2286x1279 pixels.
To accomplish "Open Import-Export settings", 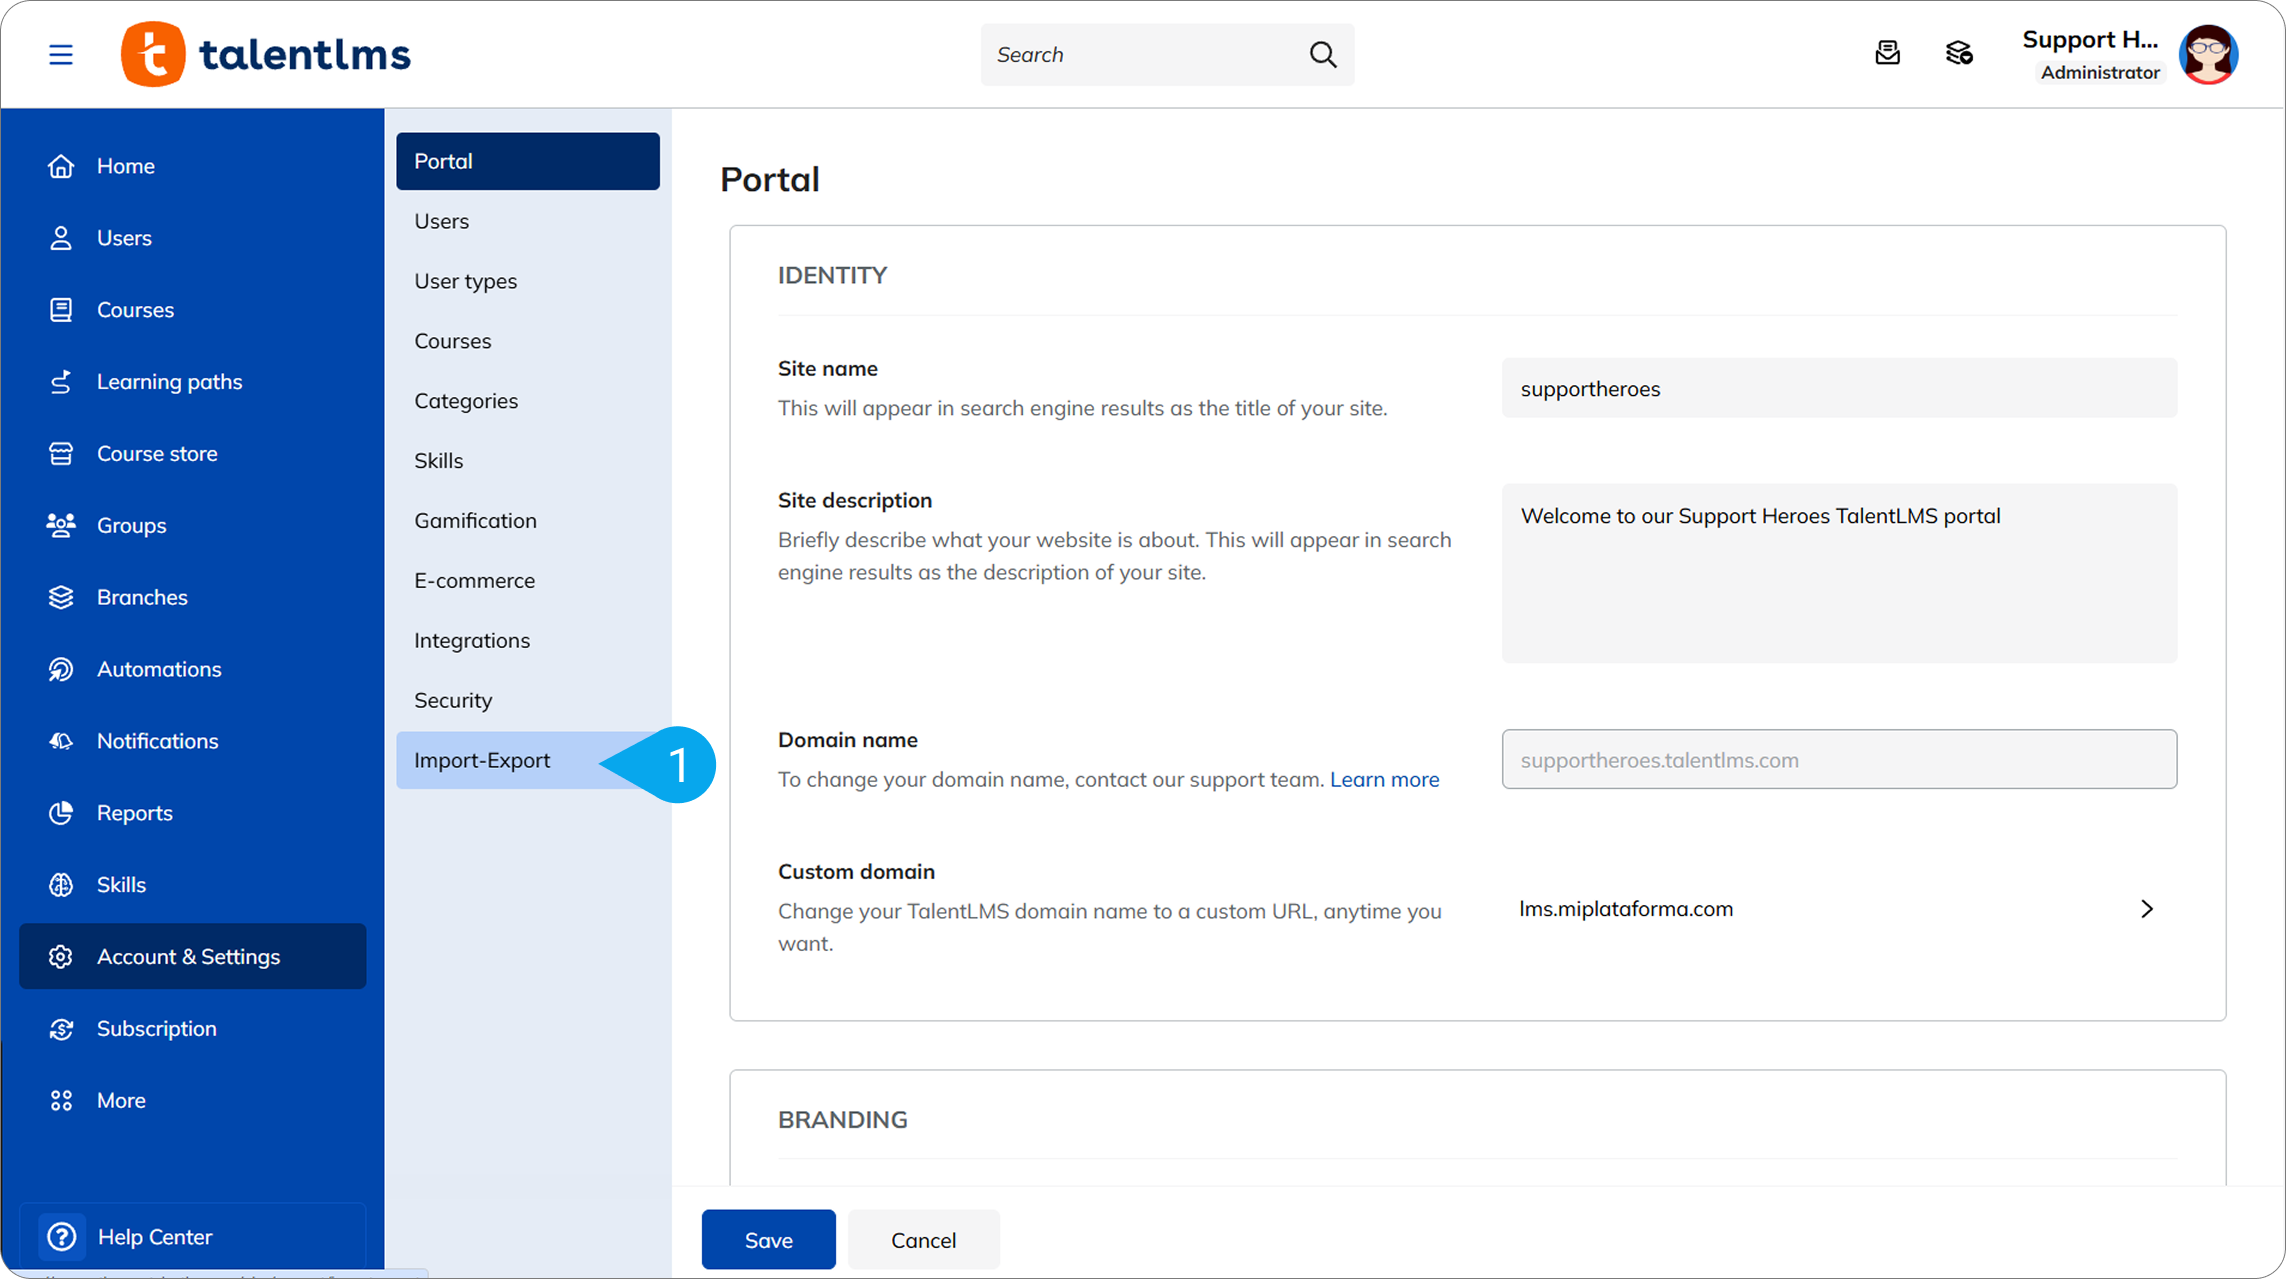I will (x=528, y=760).
